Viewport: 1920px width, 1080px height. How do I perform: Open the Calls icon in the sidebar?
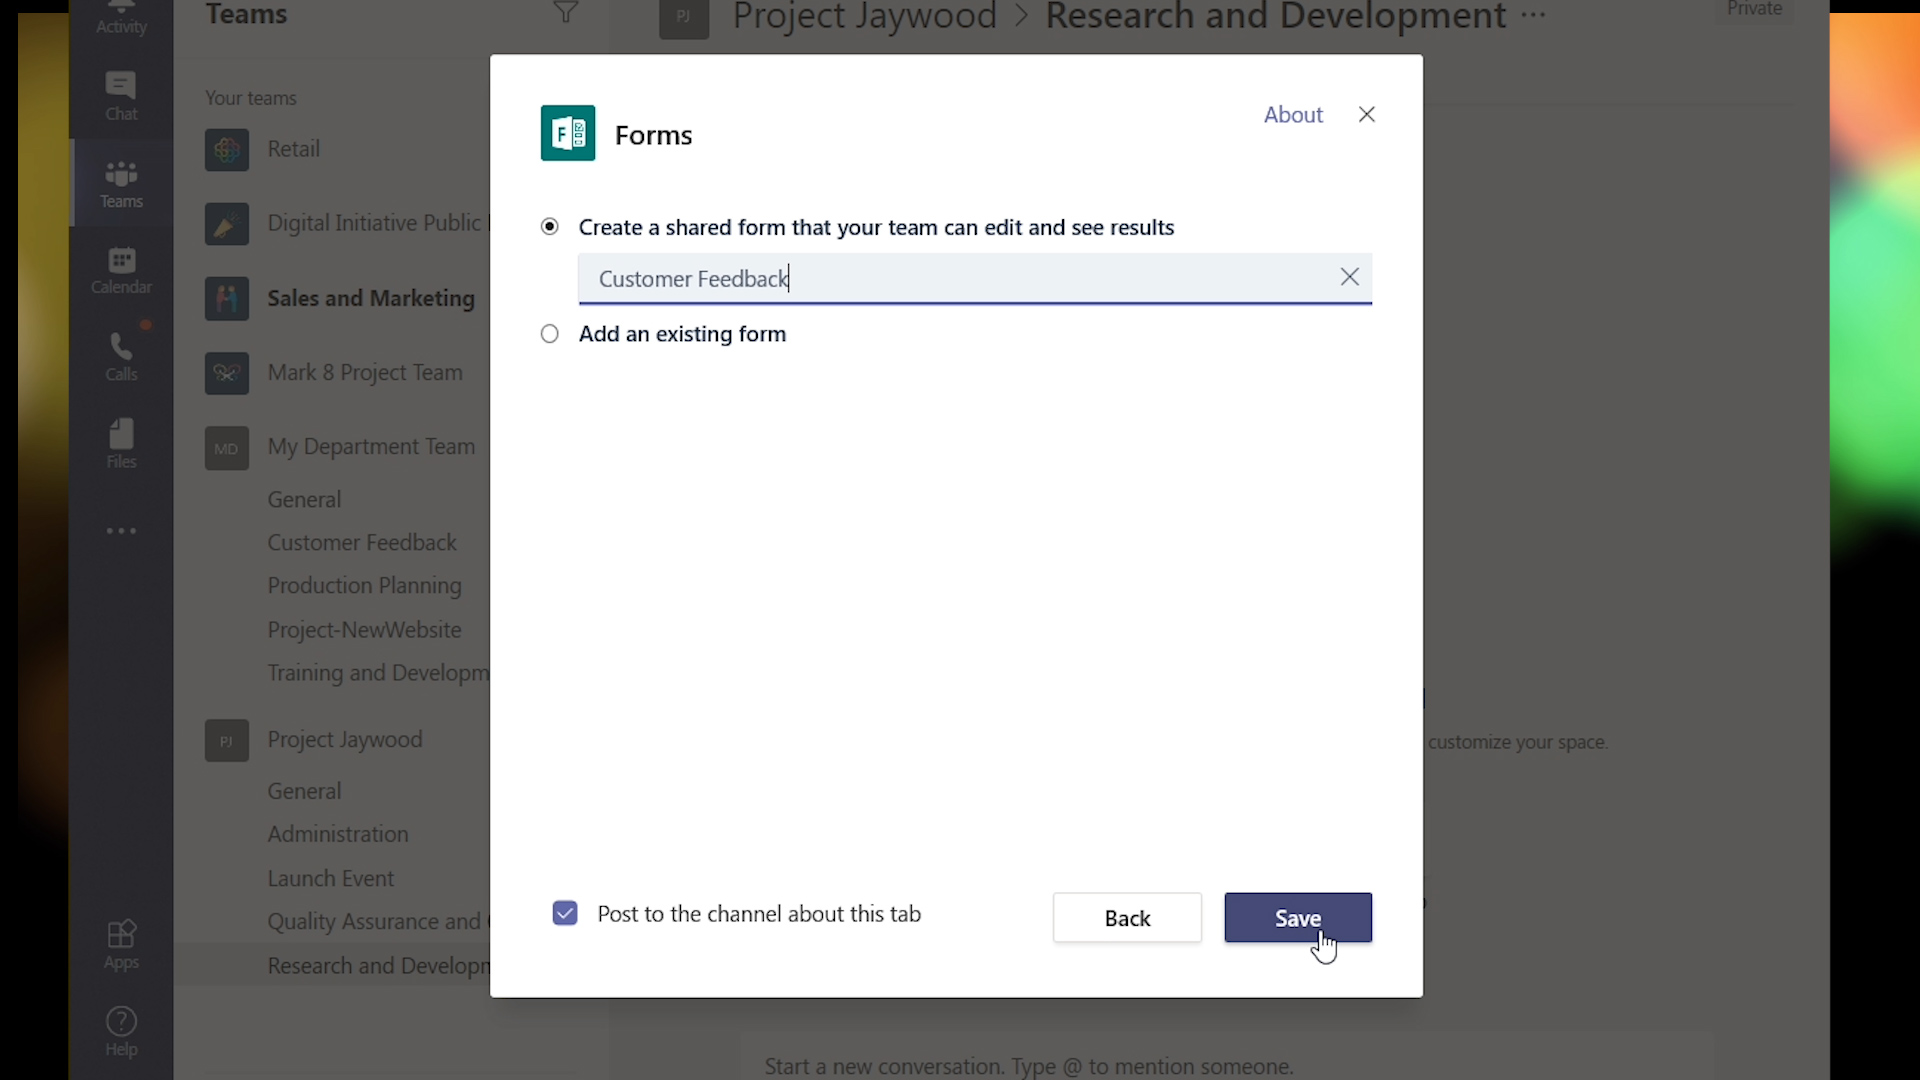[x=121, y=357]
